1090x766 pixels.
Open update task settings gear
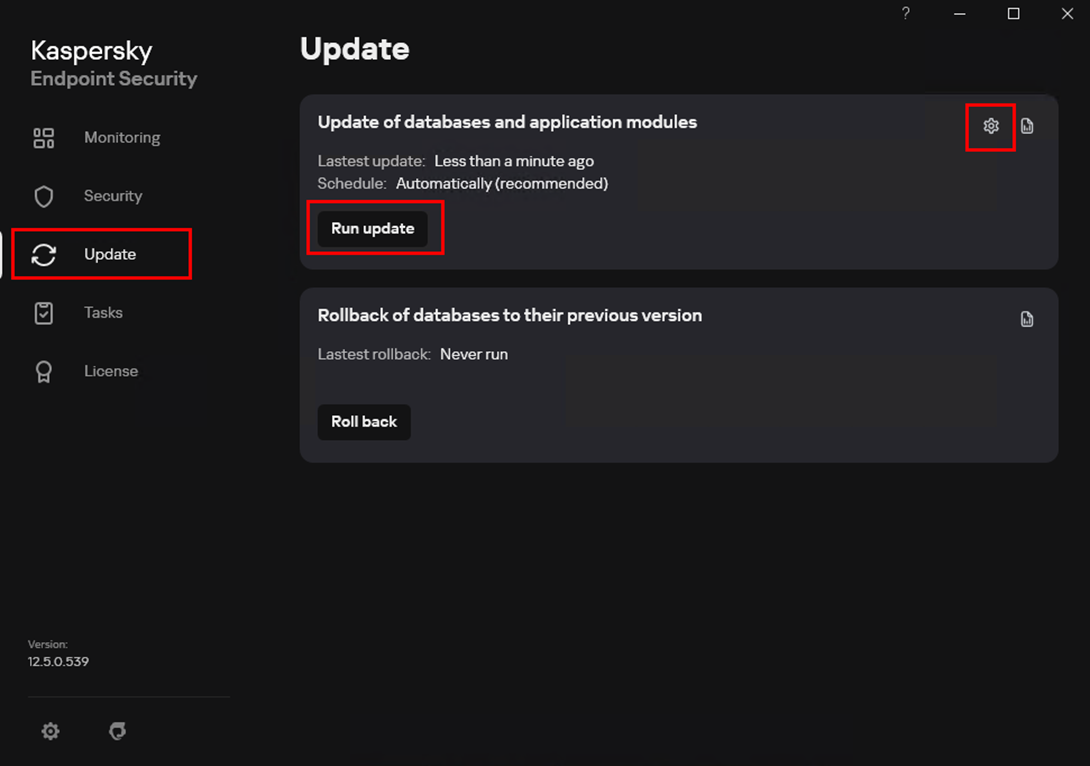click(x=991, y=126)
